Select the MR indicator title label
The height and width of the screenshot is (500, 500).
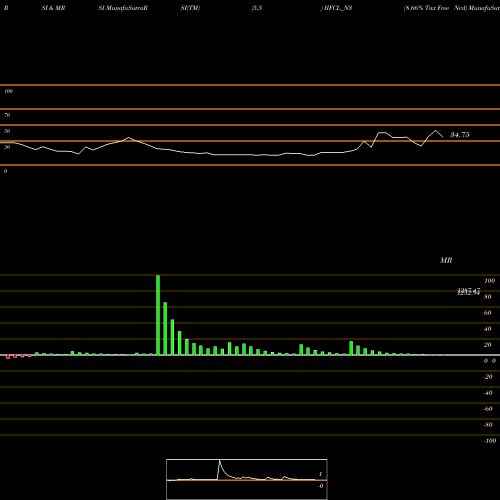446,260
